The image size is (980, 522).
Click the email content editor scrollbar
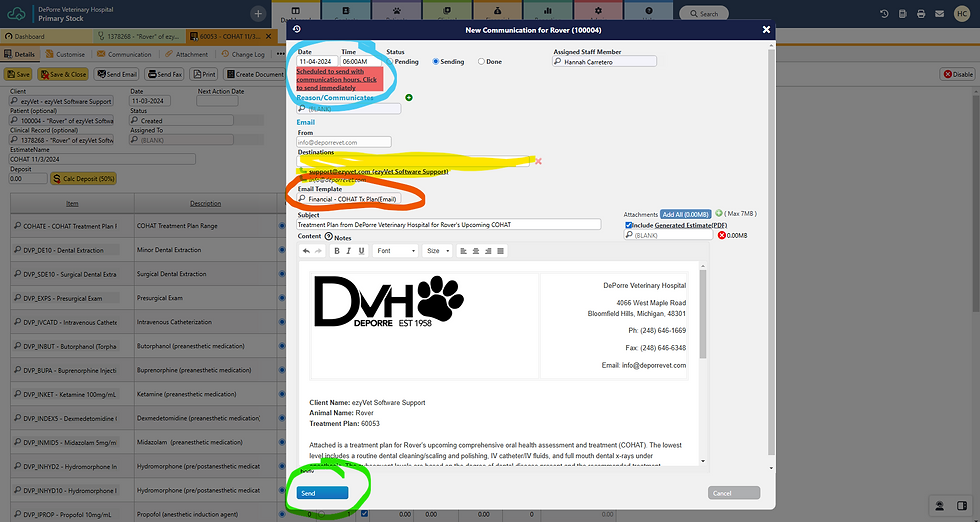(703, 312)
